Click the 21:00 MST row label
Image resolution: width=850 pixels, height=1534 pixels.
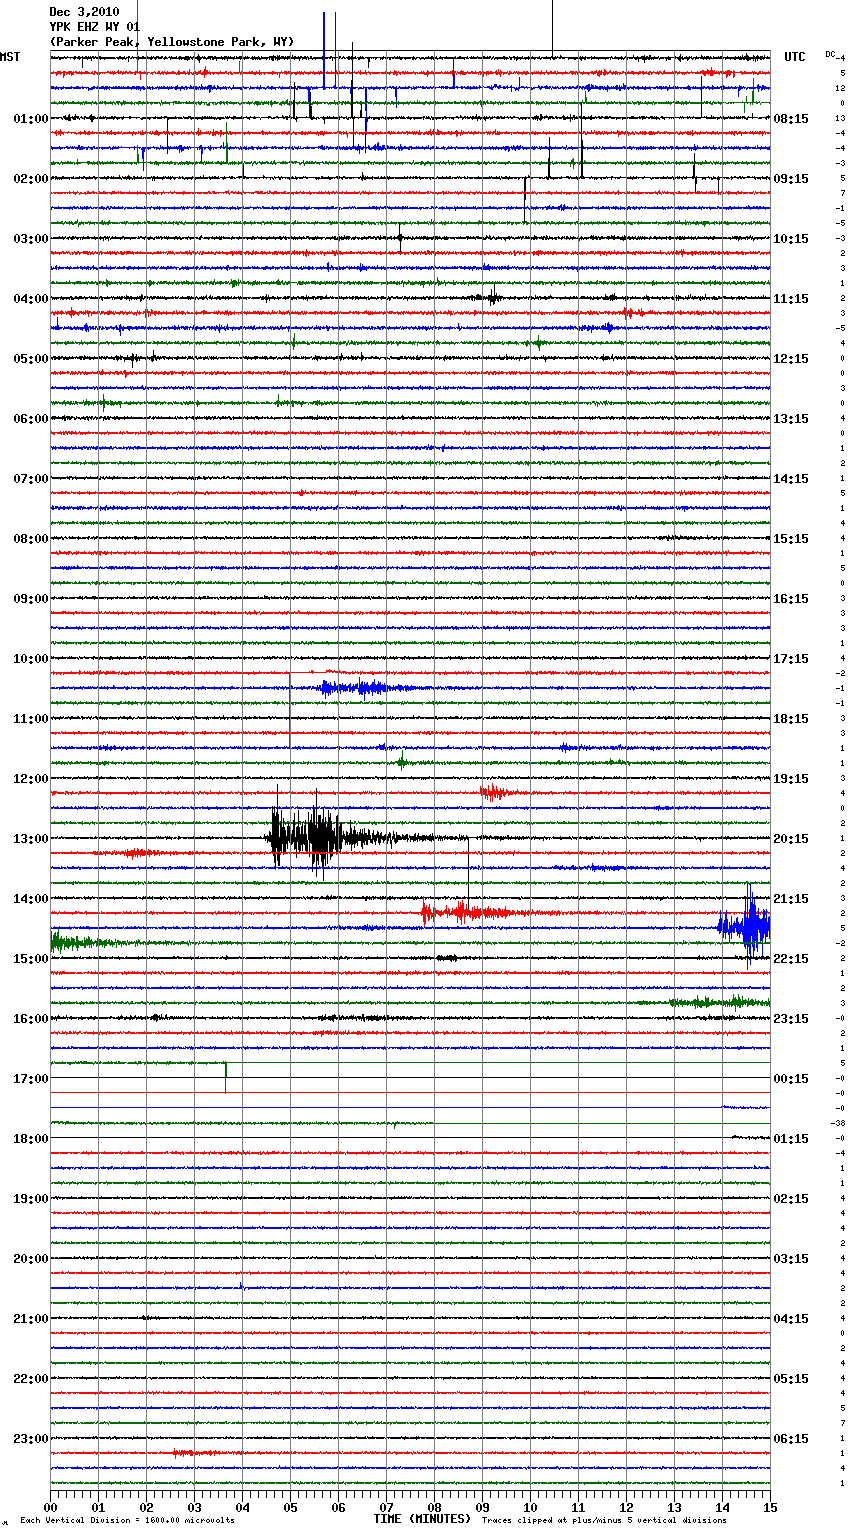31,1319
